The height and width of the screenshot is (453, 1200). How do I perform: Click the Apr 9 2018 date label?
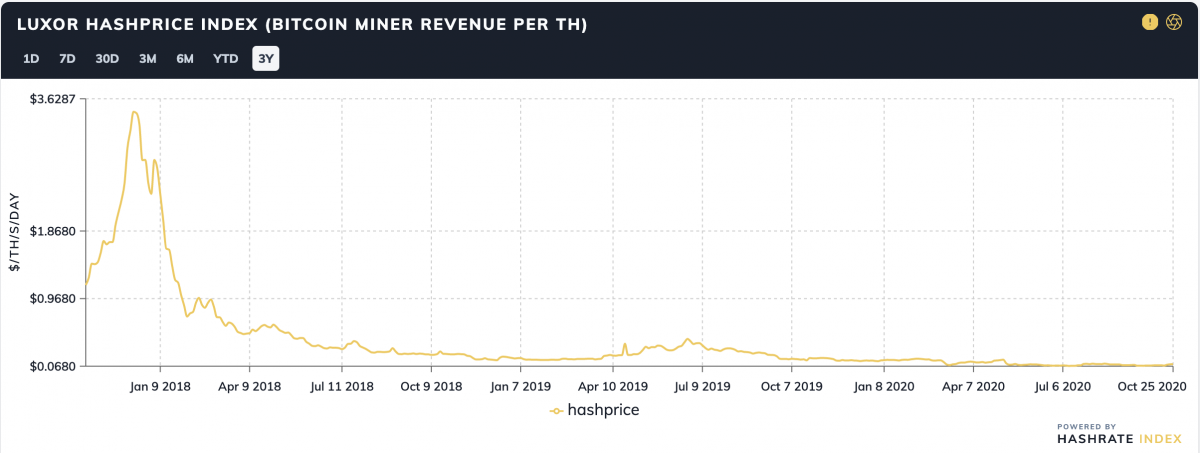tap(252, 384)
